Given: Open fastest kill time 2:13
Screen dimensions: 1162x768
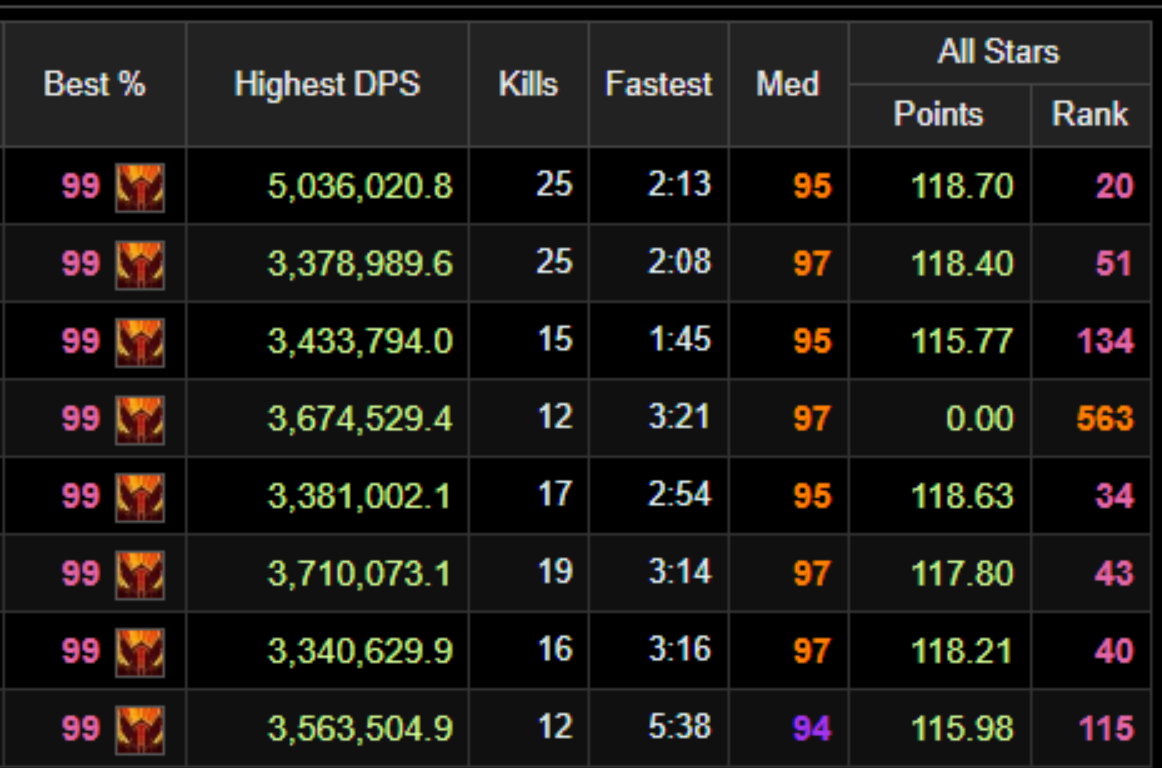Looking at the screenshot, I should pos(679,185).
